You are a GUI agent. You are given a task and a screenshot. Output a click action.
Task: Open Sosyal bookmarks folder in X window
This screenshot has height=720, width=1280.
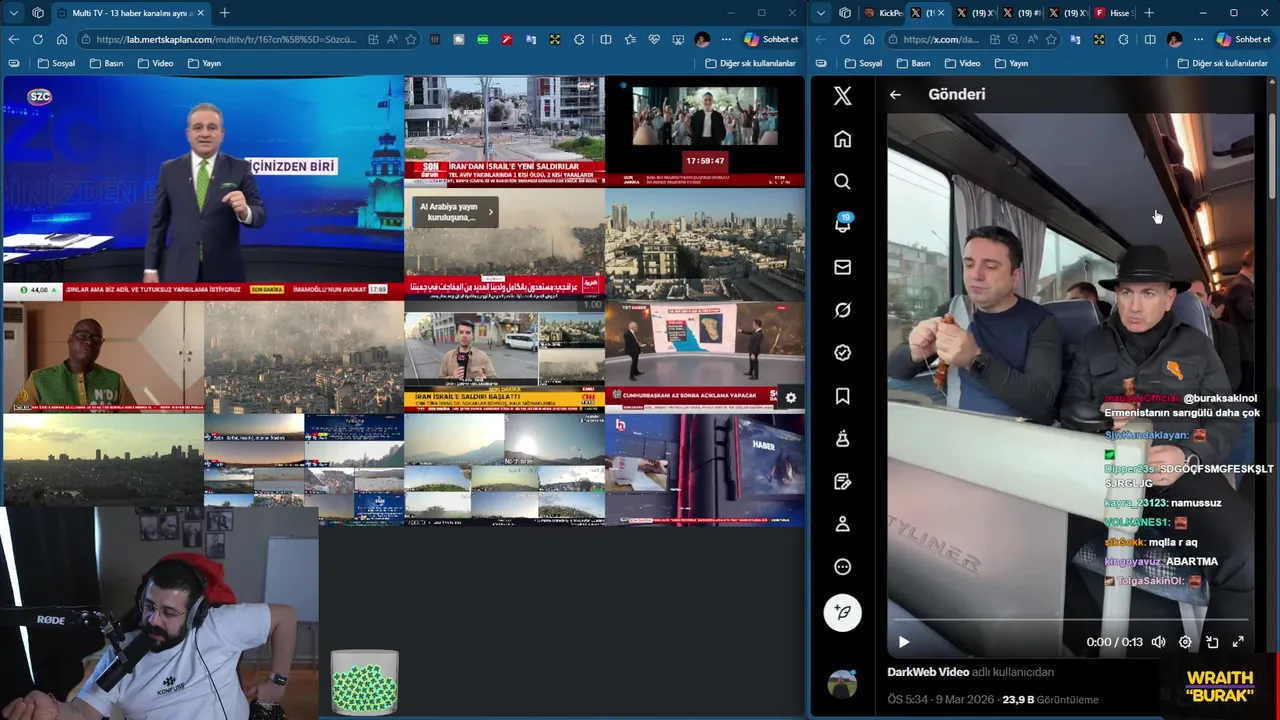[863, 63]
